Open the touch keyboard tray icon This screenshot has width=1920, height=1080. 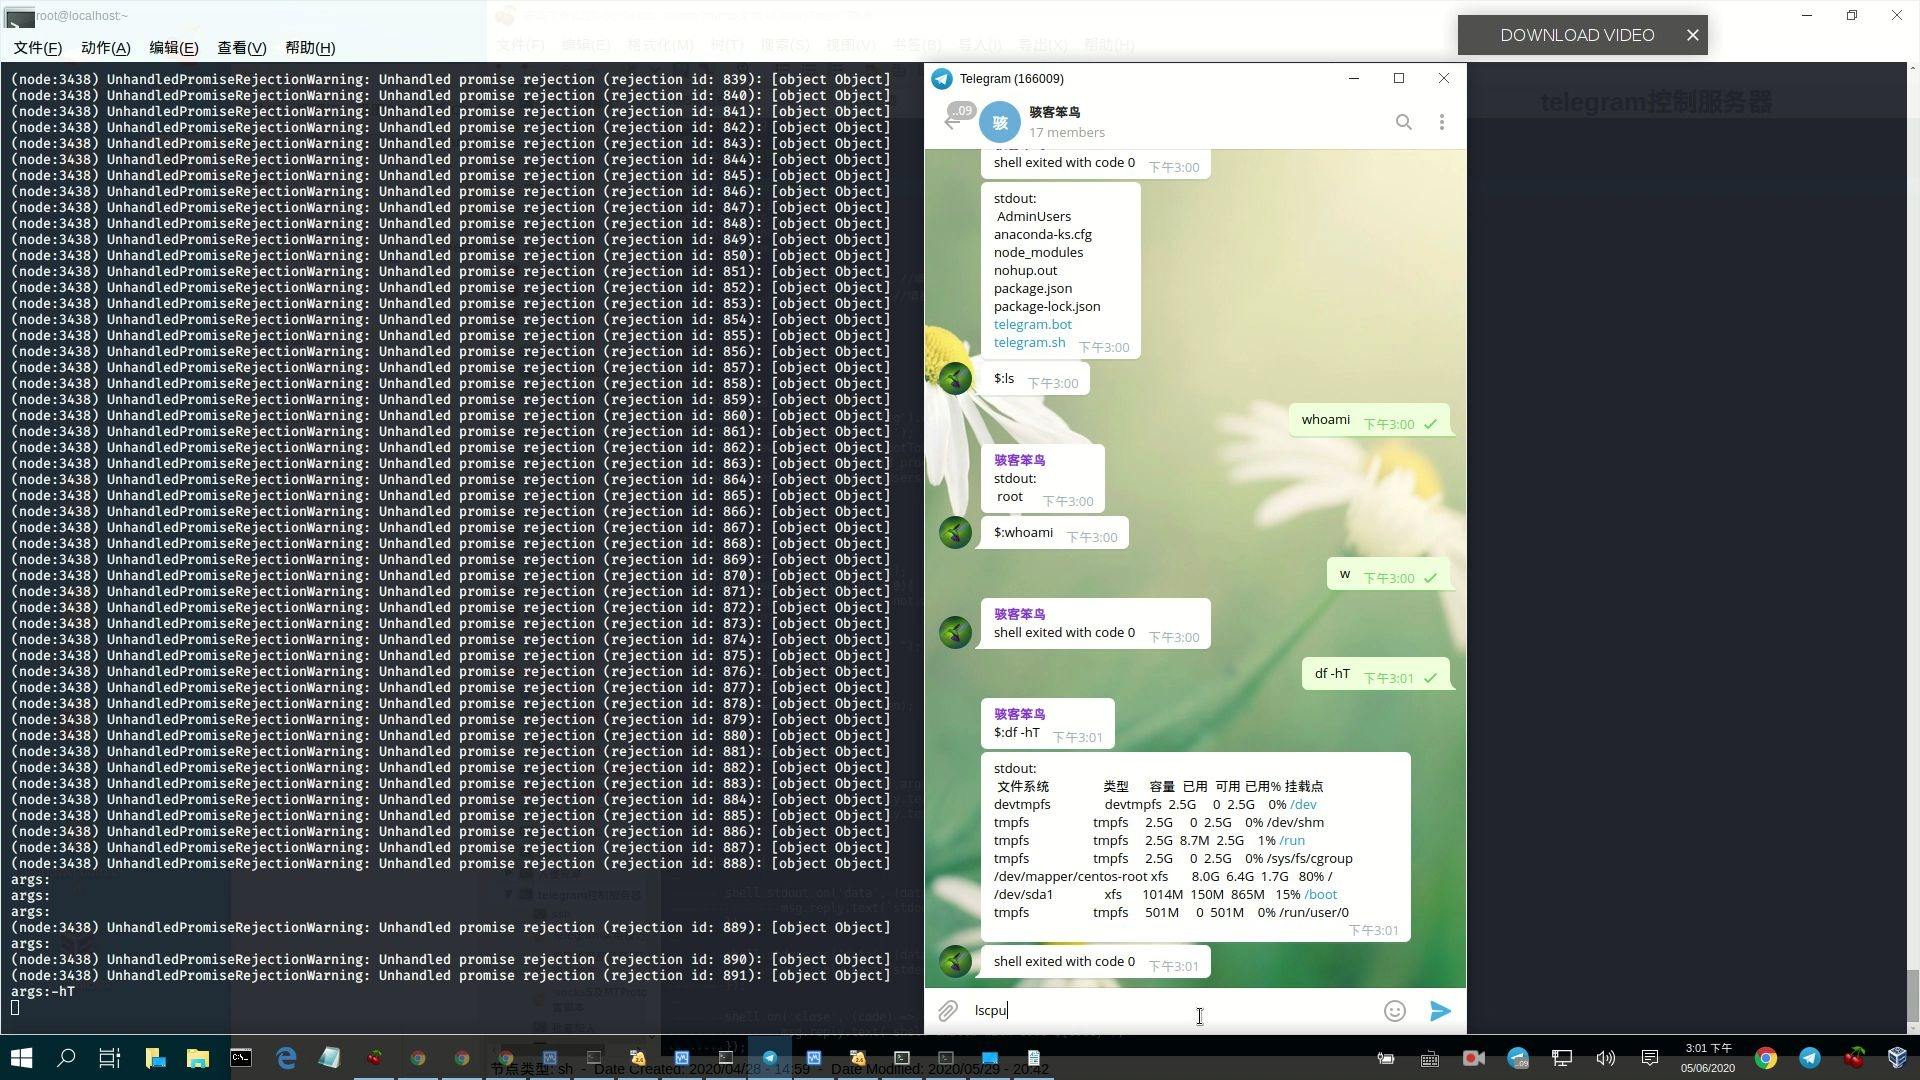point(1429,1058)
